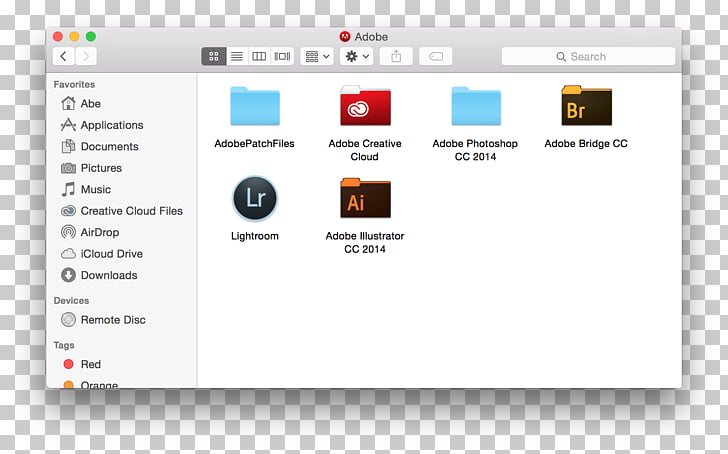The width and height of the screenshot is (728, 454).
Task: Click the Adobe folder proxy icon in title bar
Action: pos(344,36)
